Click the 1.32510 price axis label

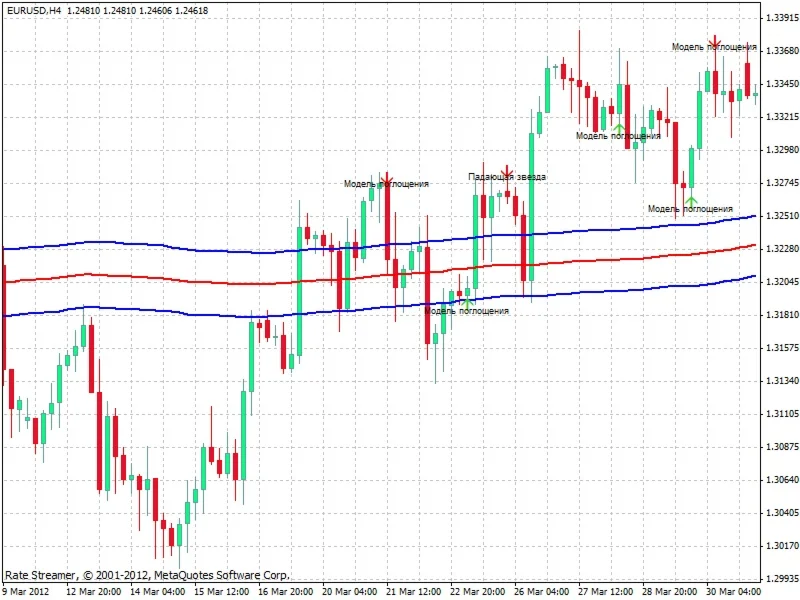click(x=782, y=216)
